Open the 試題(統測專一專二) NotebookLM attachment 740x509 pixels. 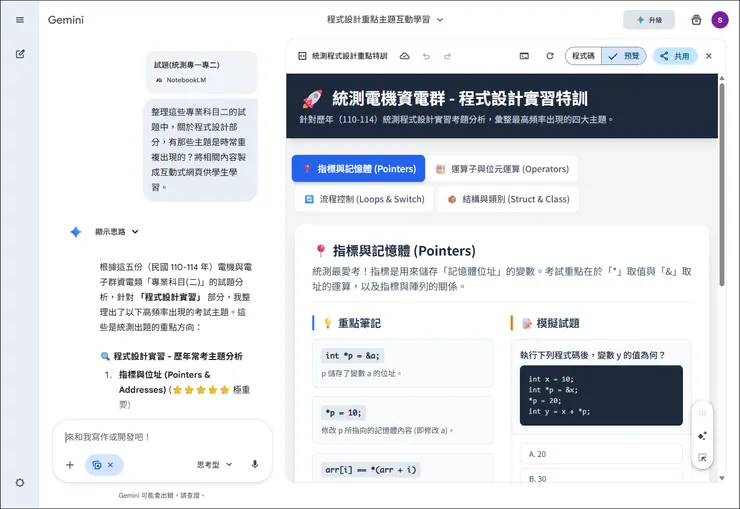point(202,72)
